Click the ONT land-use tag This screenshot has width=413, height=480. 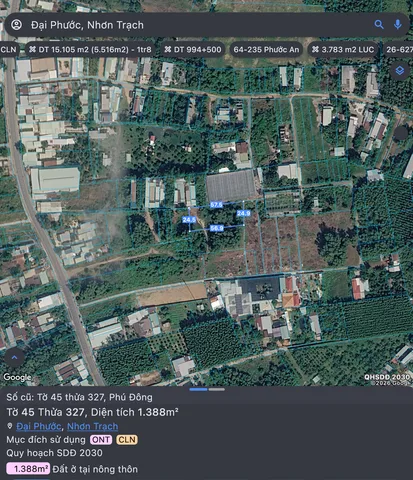click(x=101, y=440)
